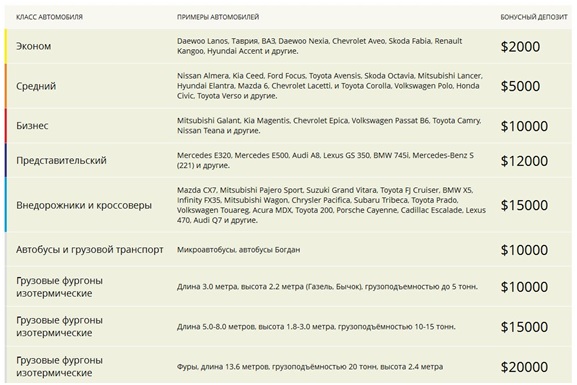Click the Daewoo Lanos examples text
Image resolution: width=577 pixels, height=385 pixels.
point(319,46)
